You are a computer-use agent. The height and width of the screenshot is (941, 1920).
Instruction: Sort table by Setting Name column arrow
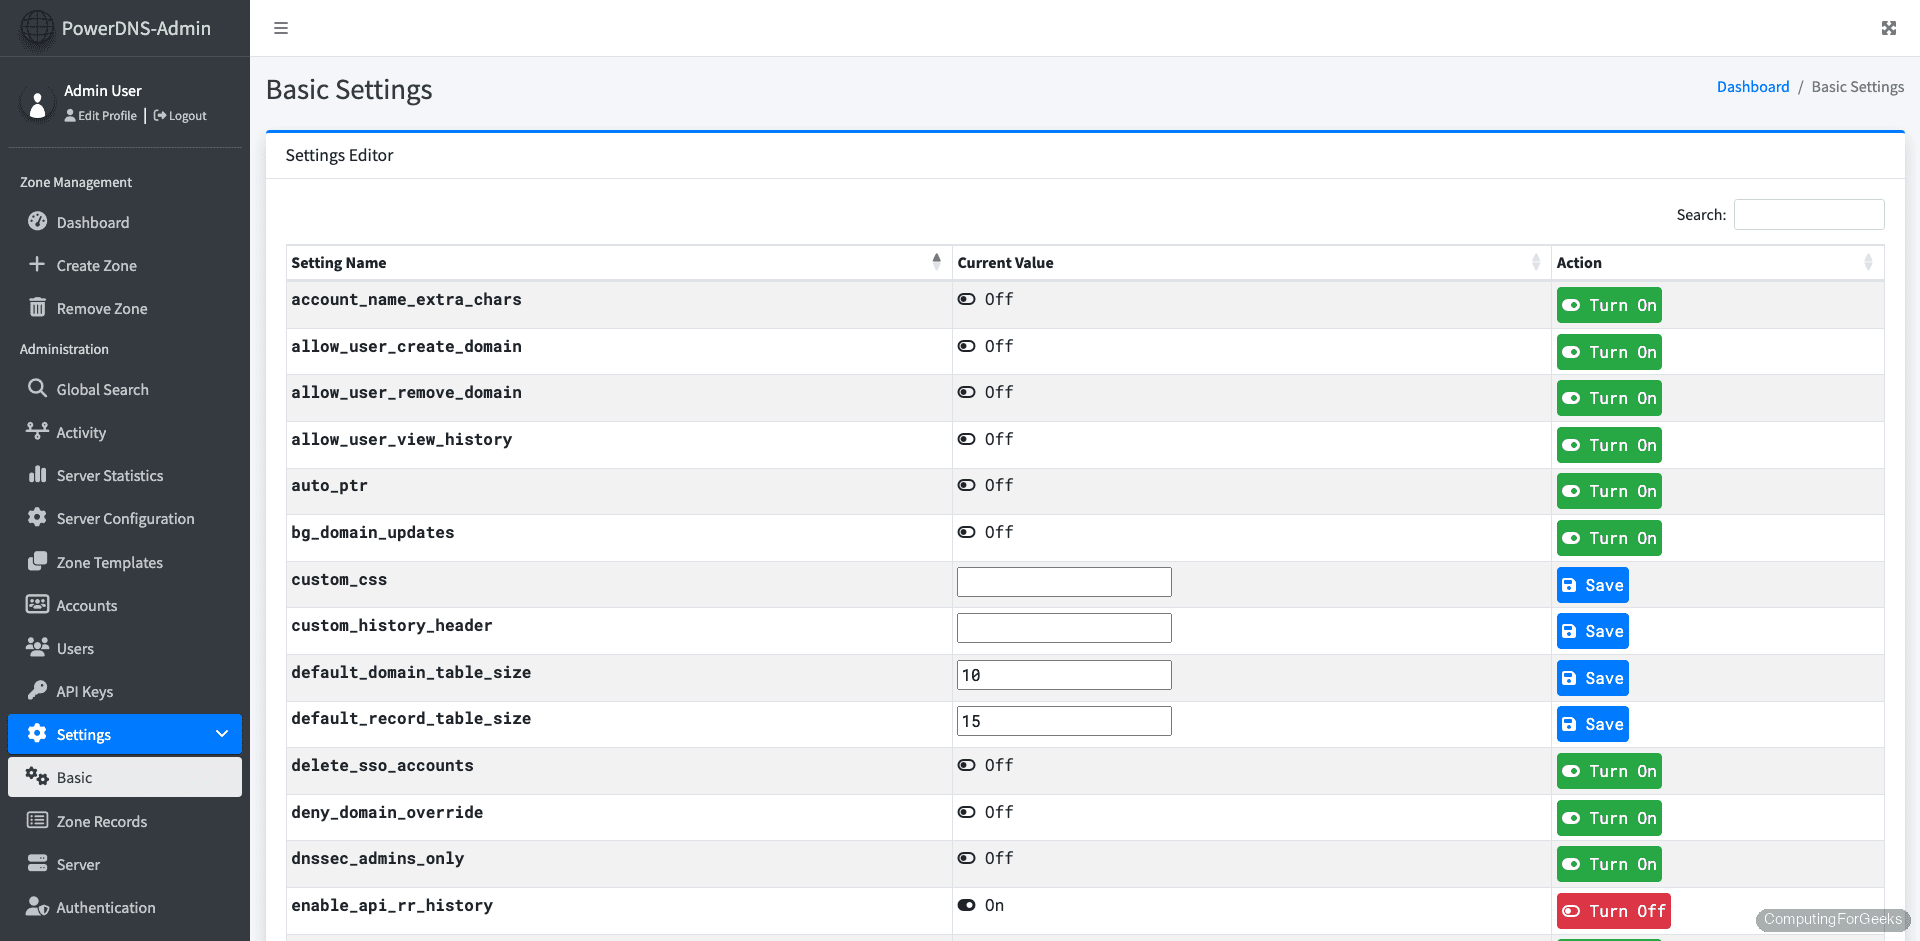[x=936, y=261]
